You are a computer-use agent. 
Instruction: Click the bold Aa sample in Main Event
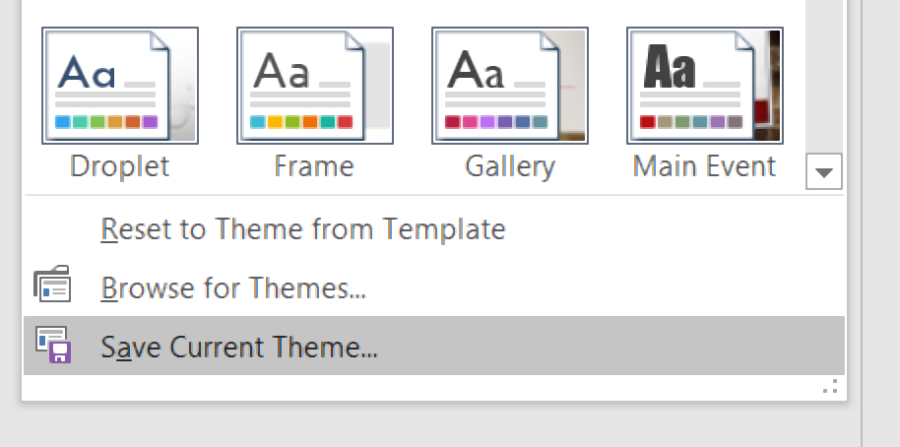pyautogui.click(x=670, y=69)
